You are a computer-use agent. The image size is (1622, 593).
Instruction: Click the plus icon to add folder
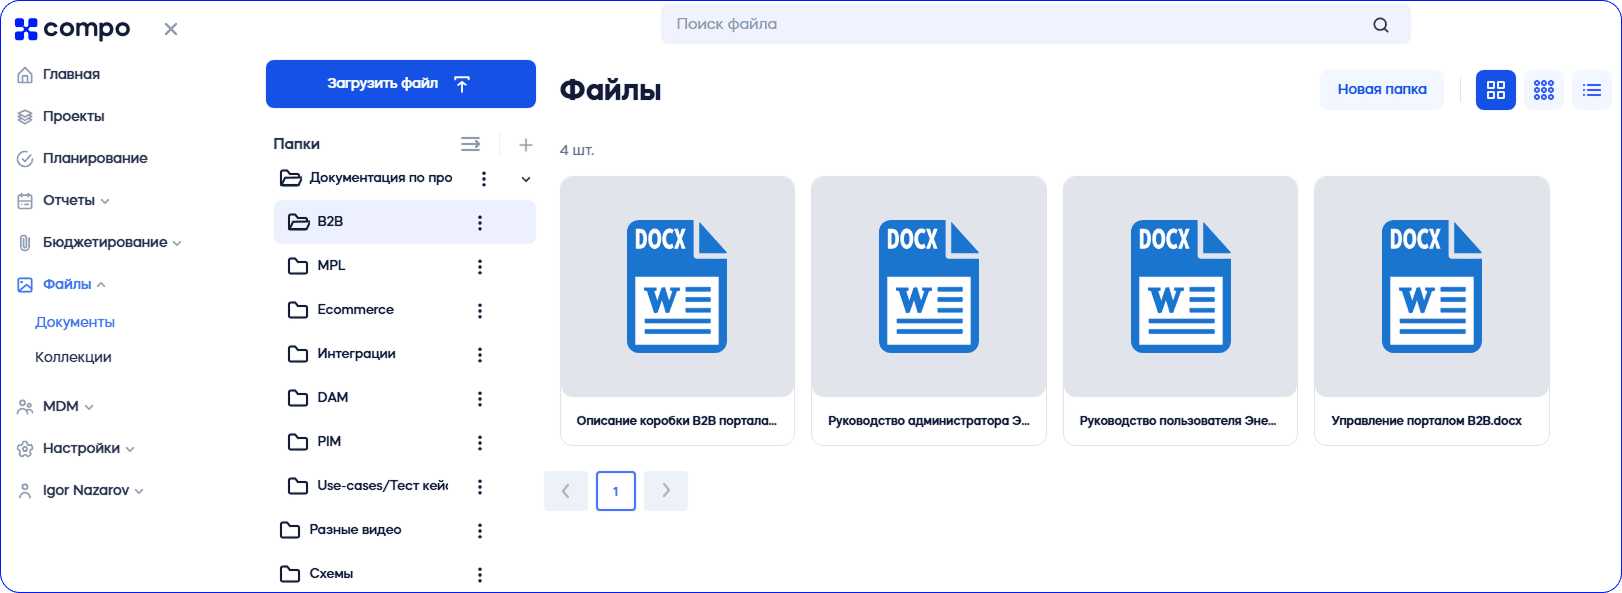(x=525, y=145)
